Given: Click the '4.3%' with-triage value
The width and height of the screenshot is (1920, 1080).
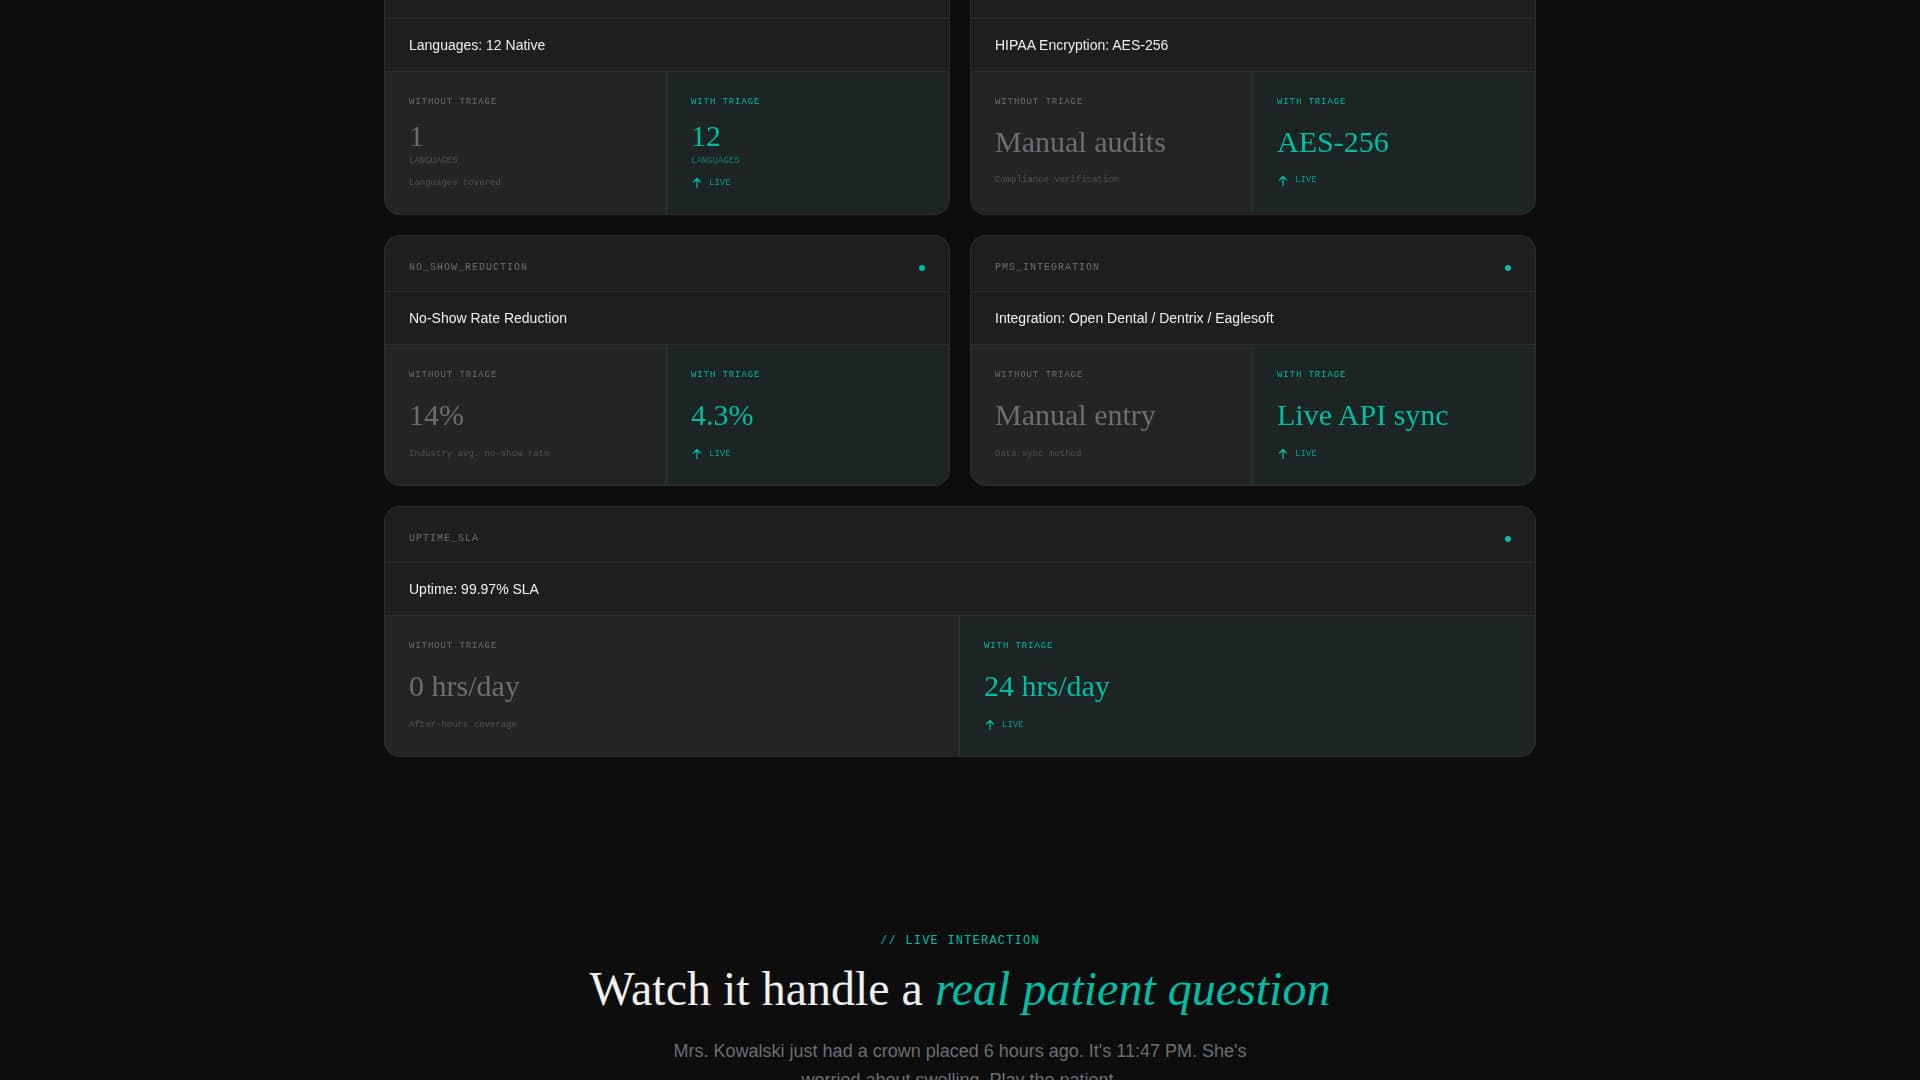Looking at the screenshot, I should pos(722,415).
